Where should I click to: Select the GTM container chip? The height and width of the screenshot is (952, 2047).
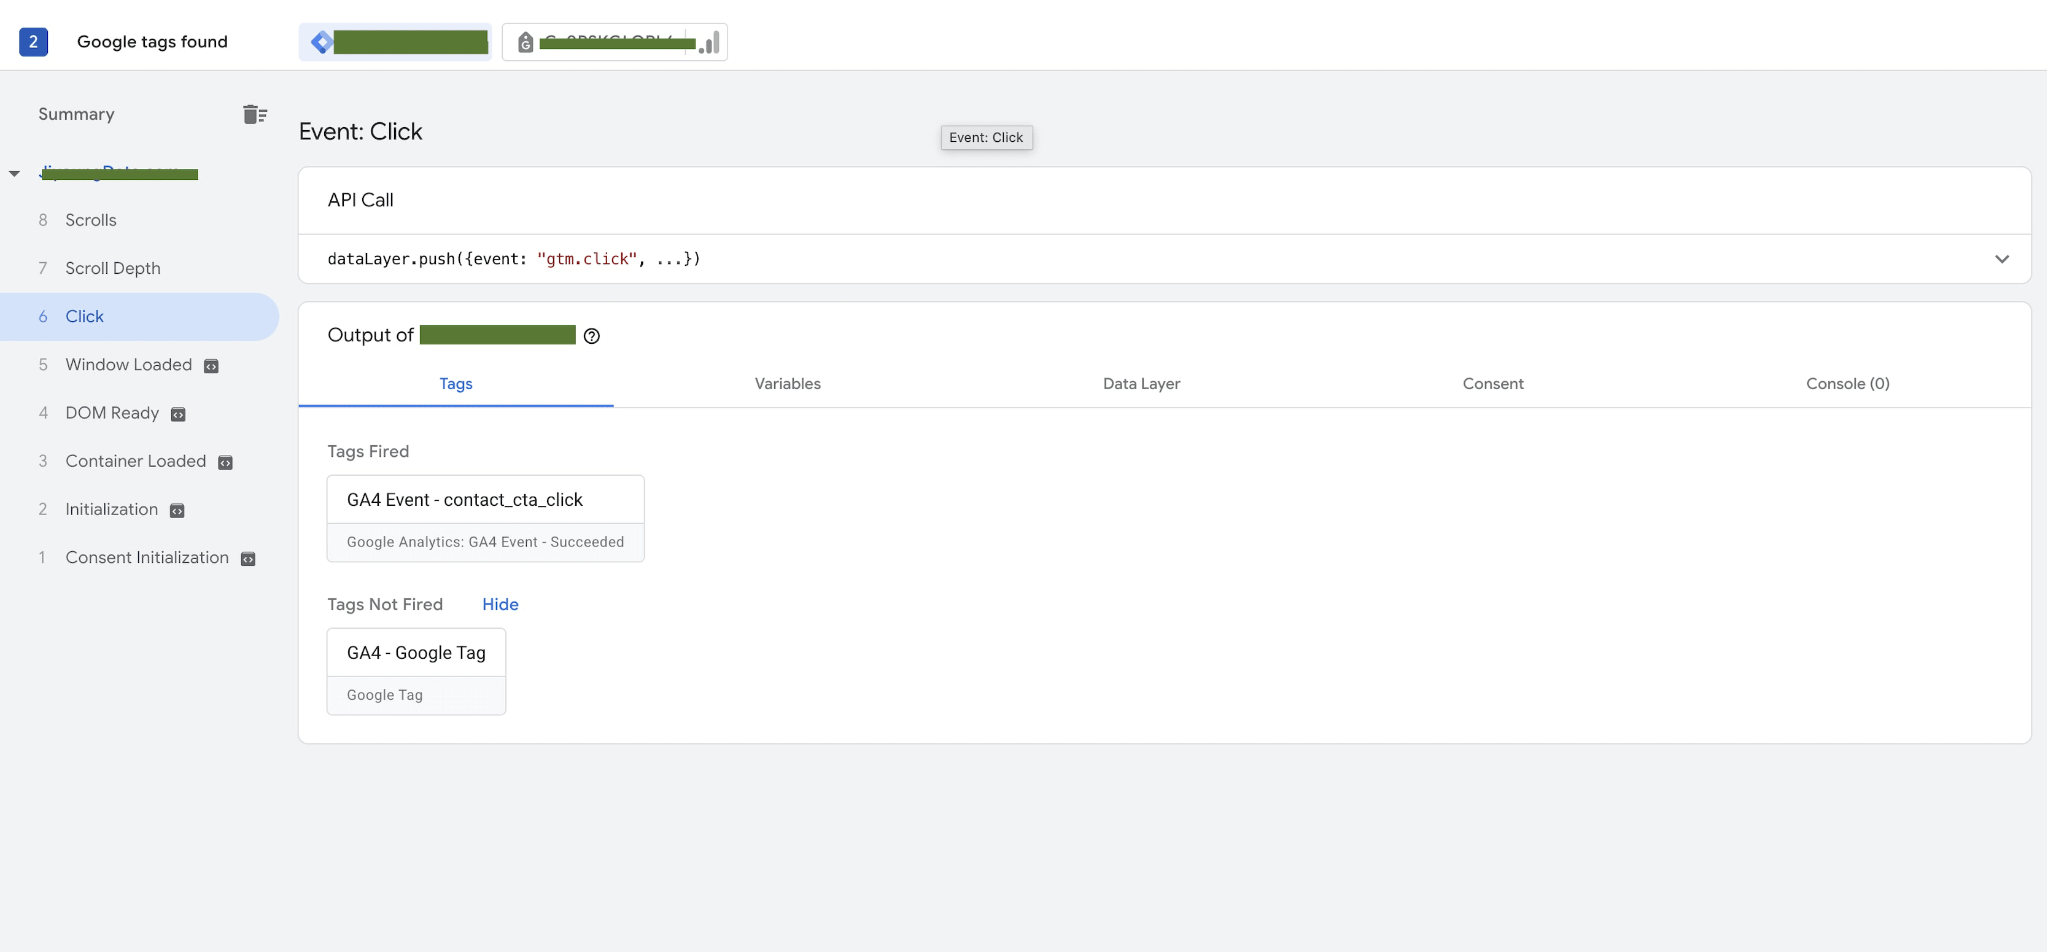coord(395,42)
